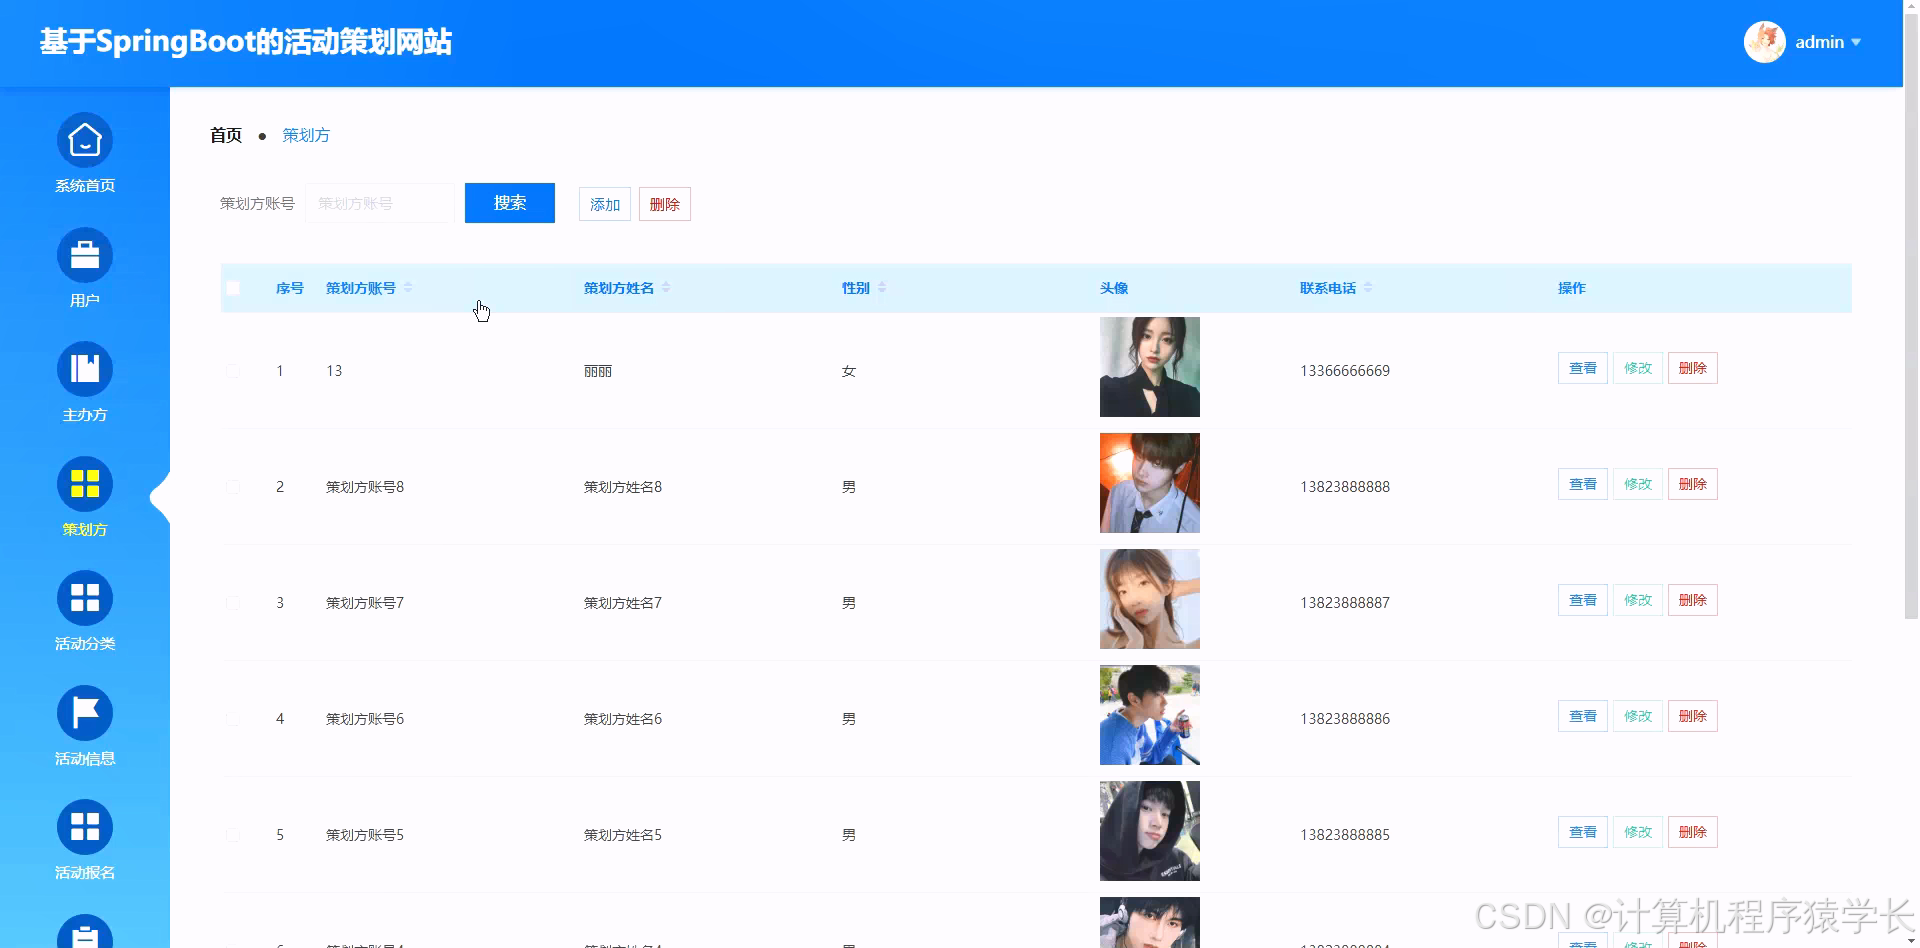Click phone number 13366666669
The width and height of the screenshot is (1920, 948).
click(1345, 371)
